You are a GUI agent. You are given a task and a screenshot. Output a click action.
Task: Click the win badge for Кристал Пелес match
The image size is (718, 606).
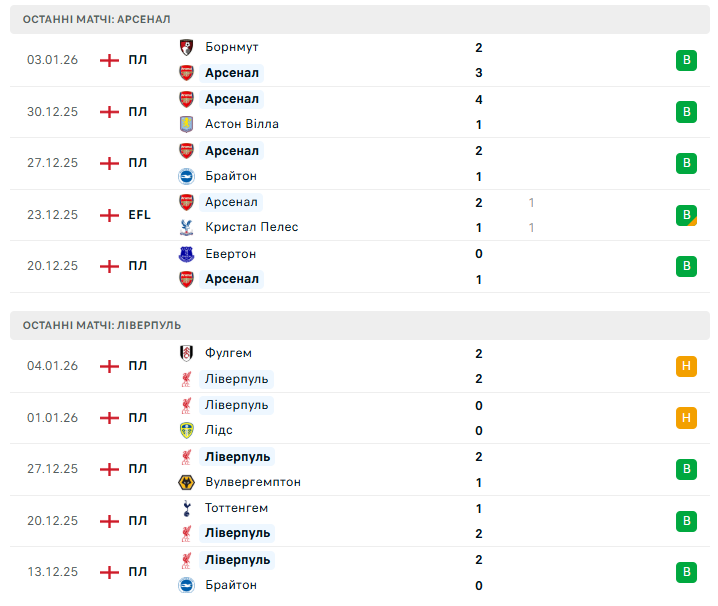(x=686, y=215)
